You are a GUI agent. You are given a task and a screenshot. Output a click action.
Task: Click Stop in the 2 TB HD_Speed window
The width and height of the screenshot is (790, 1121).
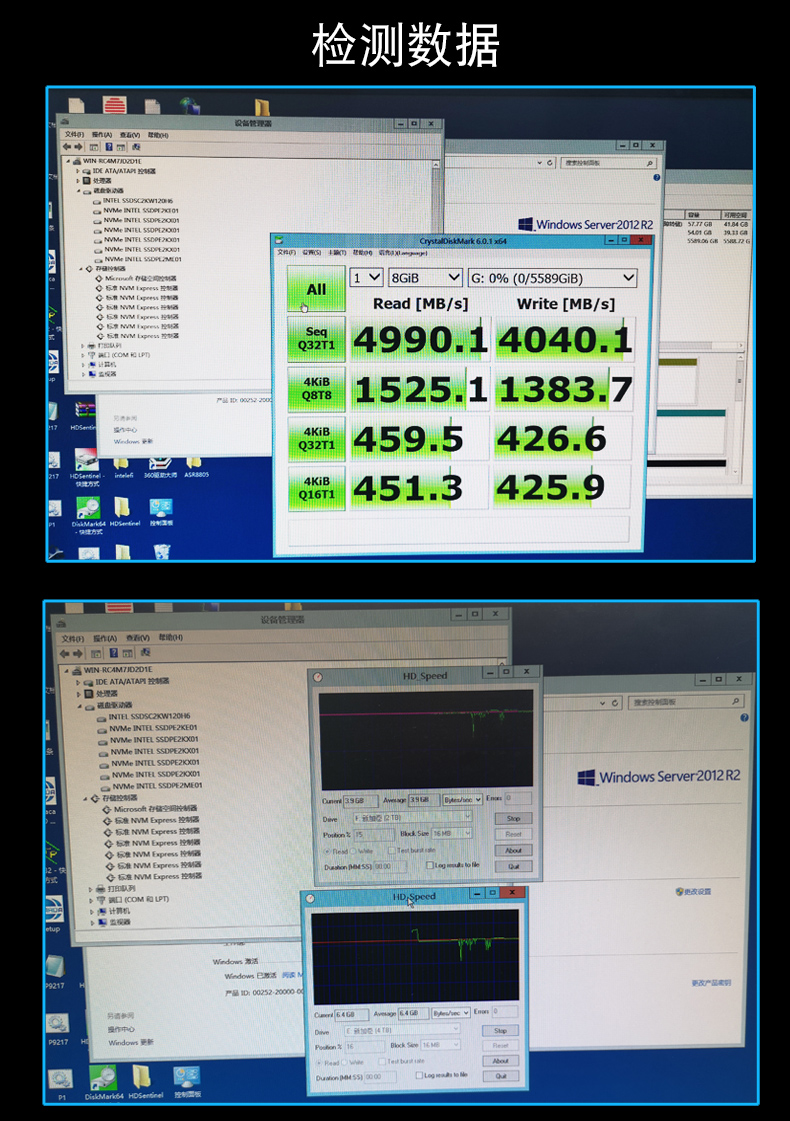513,819
